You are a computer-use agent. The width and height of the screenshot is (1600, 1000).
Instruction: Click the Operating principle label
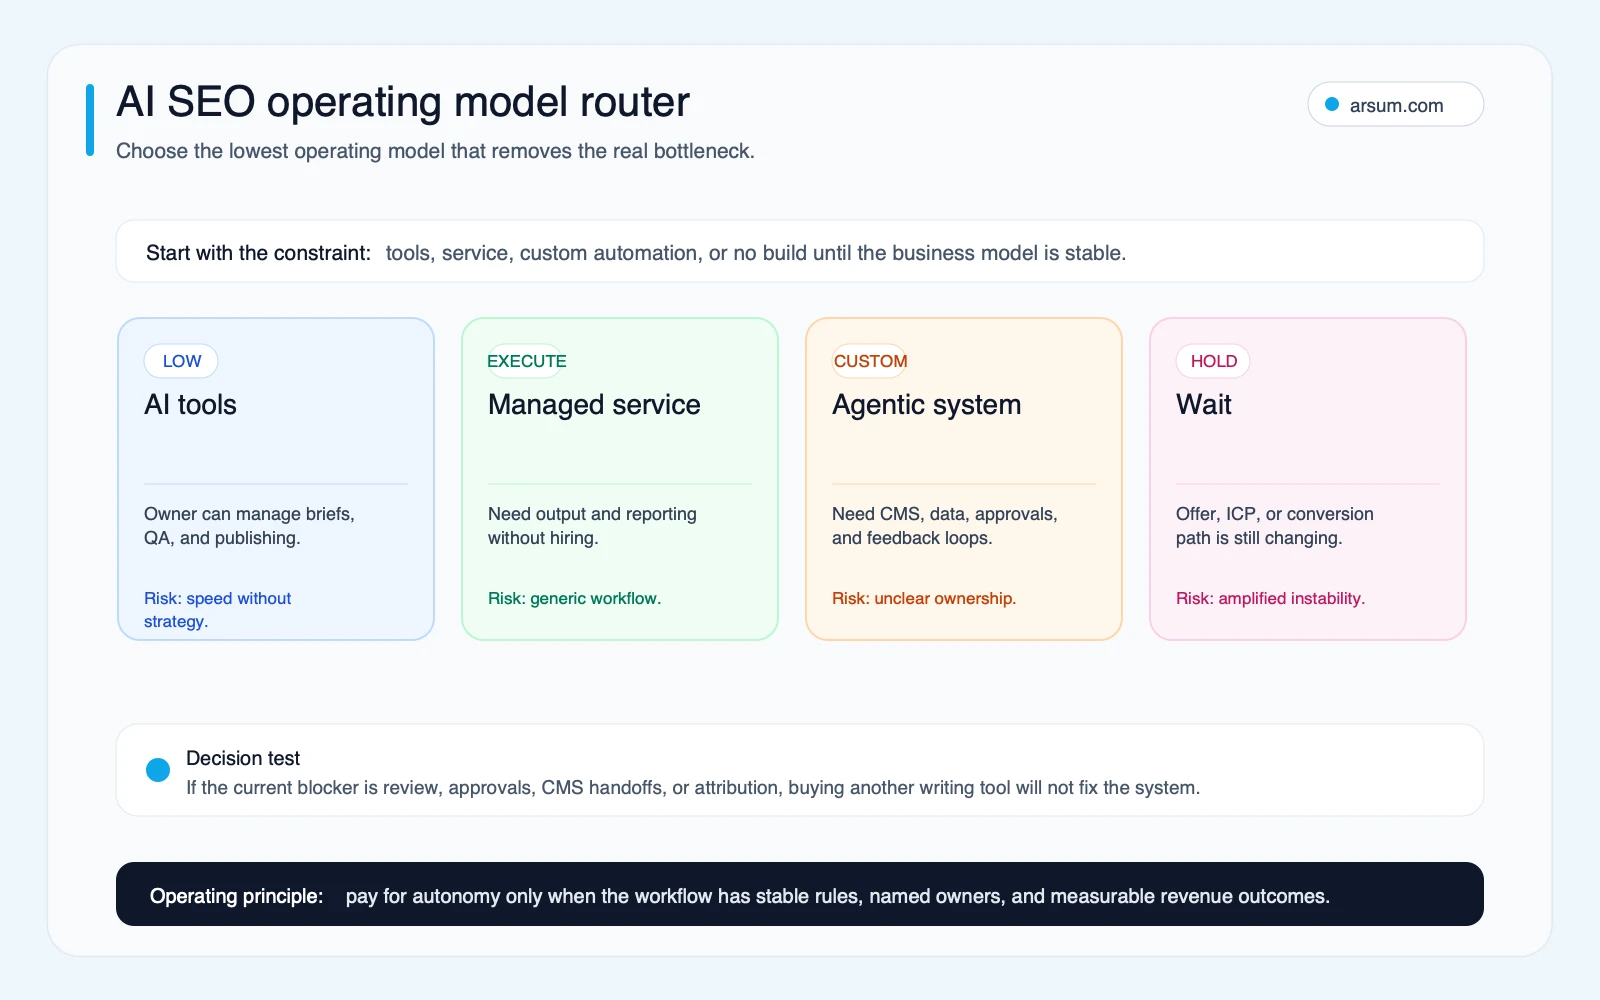click(236, 896)
